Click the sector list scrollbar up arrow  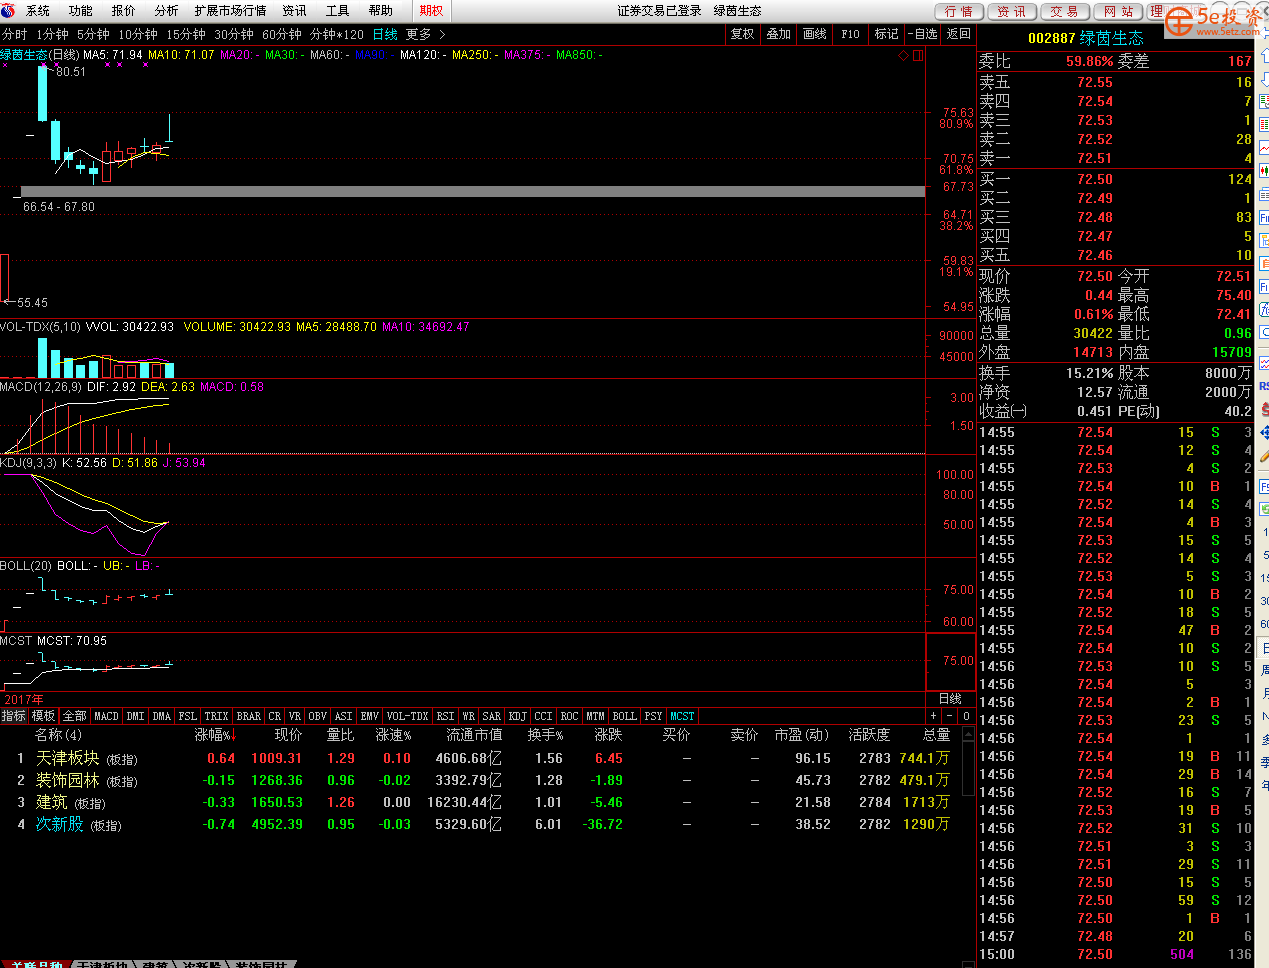coord(968,734)
